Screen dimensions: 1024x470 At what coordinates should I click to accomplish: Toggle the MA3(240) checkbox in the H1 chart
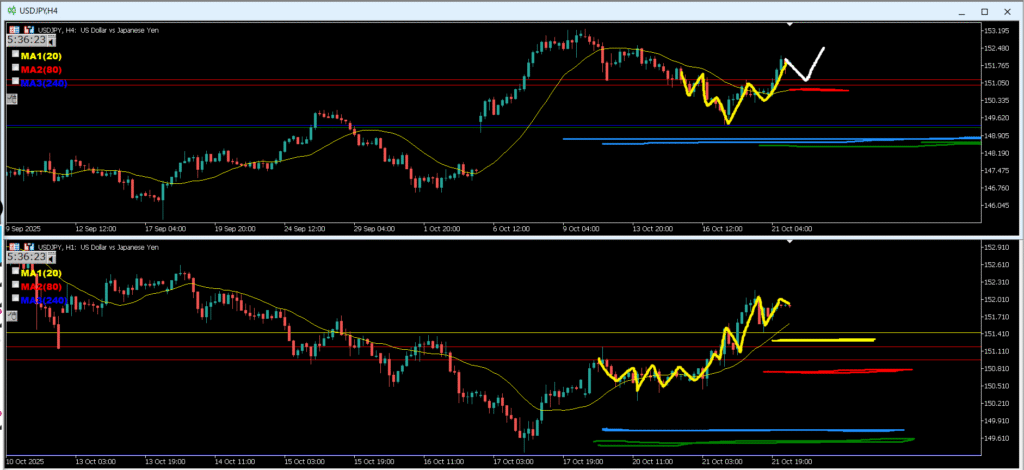(15, 299)
